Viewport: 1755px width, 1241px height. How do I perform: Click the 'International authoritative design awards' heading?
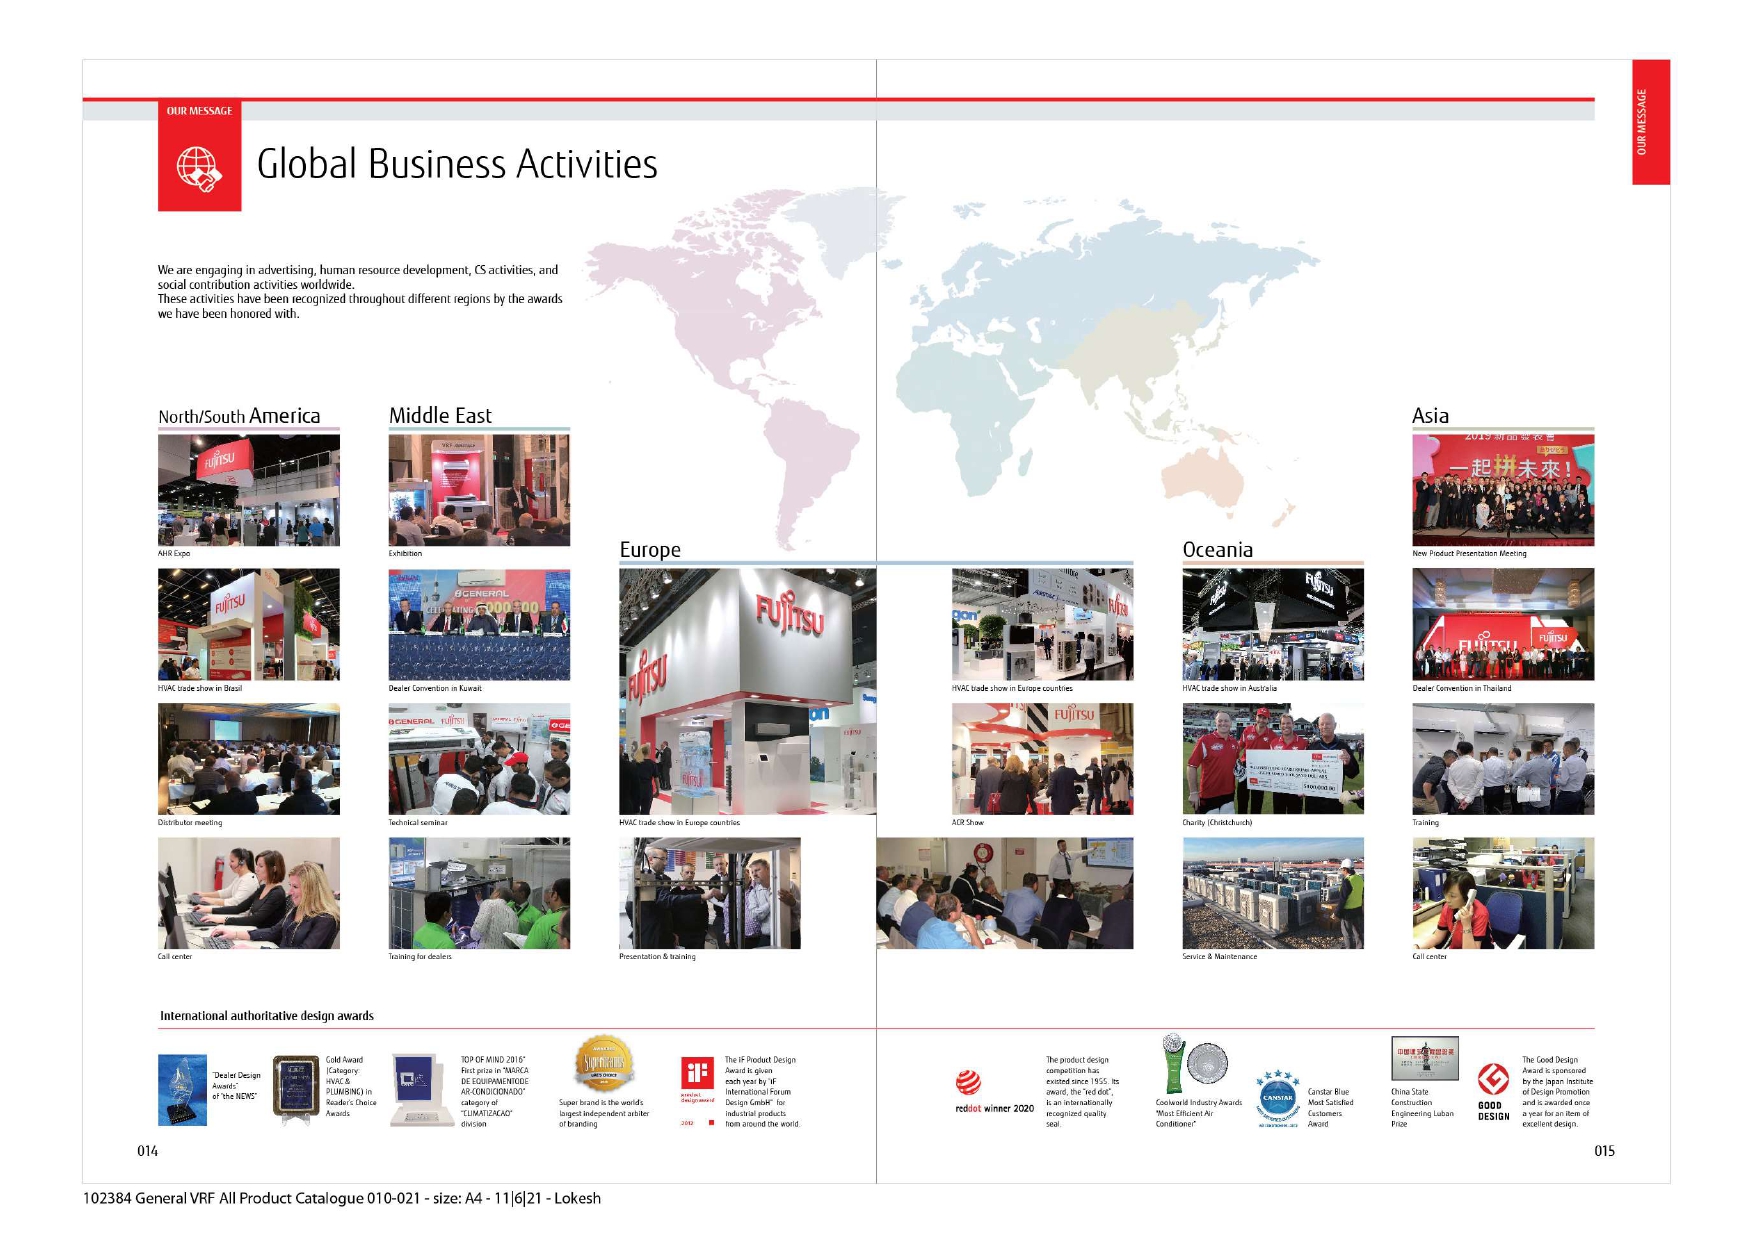(x=267, y=1016)
